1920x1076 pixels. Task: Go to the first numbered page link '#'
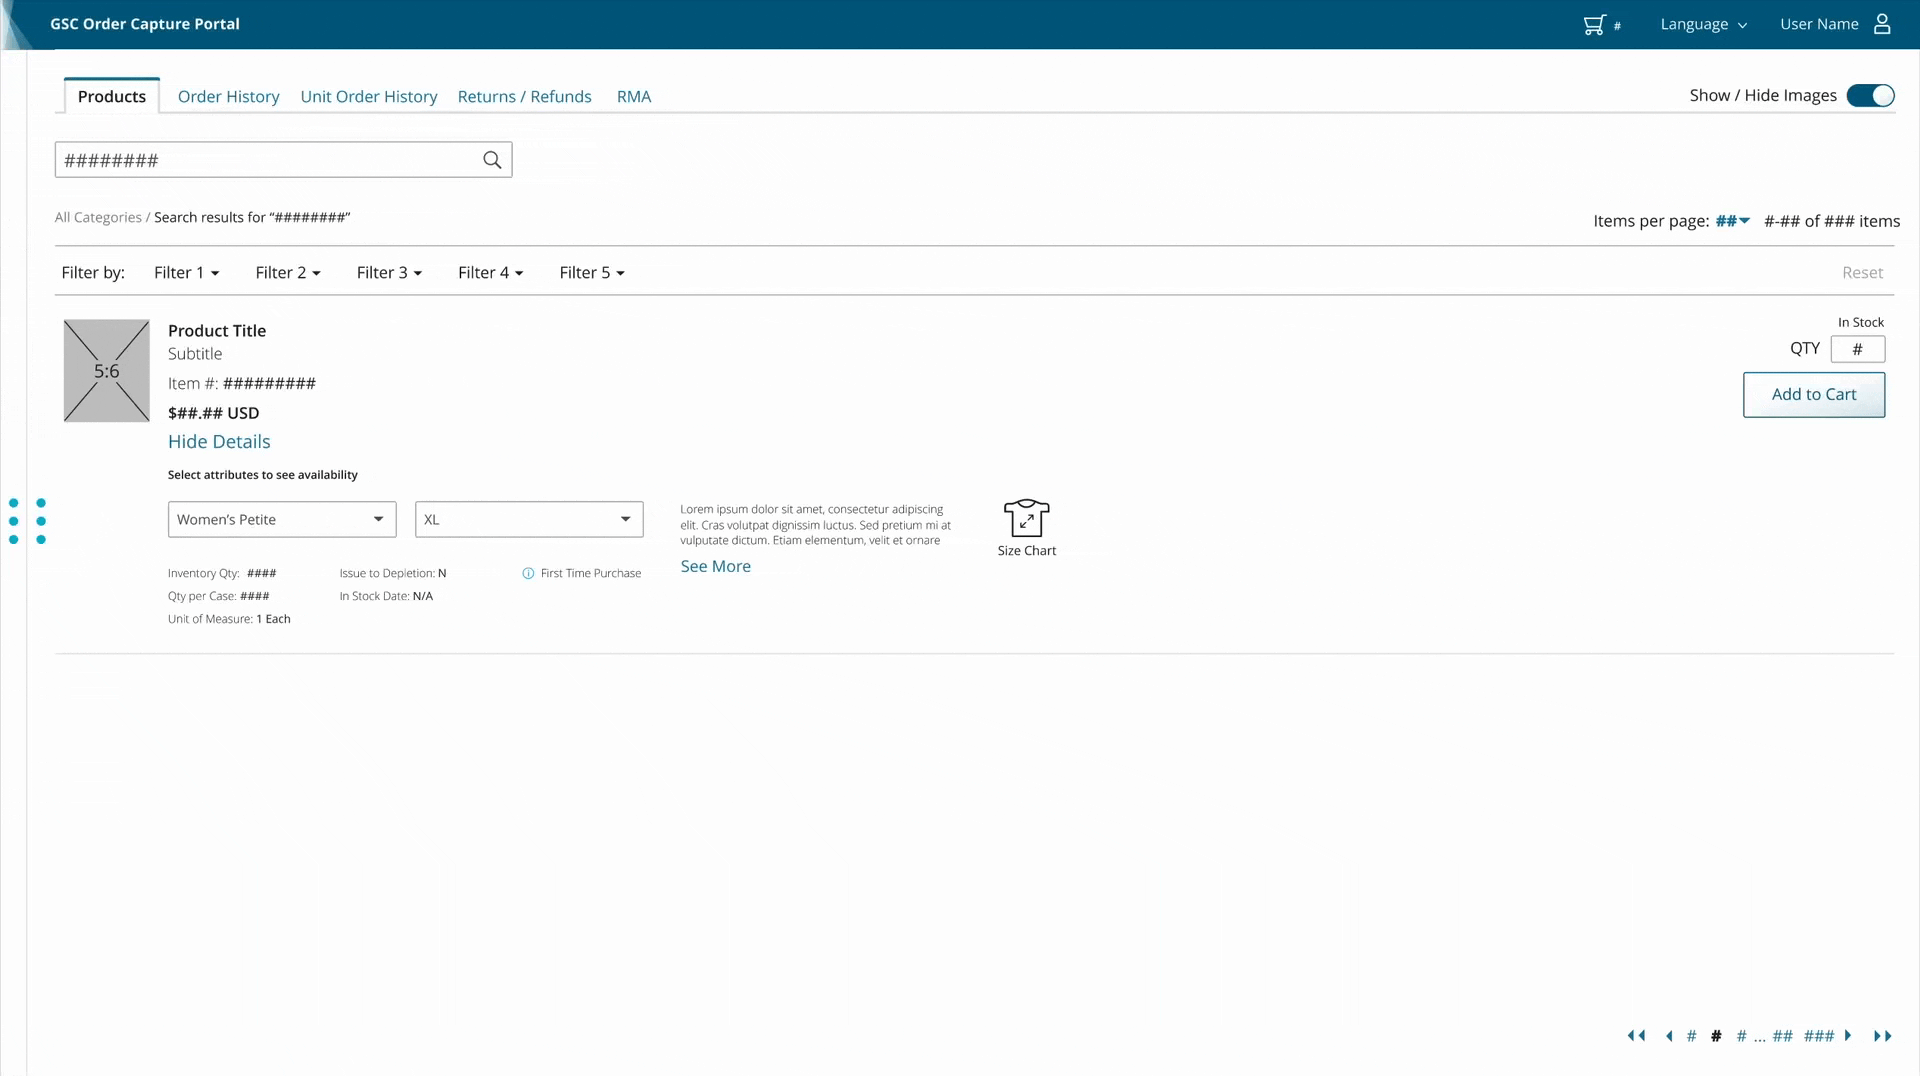pyautogui.click(x=1691, y=1036)
